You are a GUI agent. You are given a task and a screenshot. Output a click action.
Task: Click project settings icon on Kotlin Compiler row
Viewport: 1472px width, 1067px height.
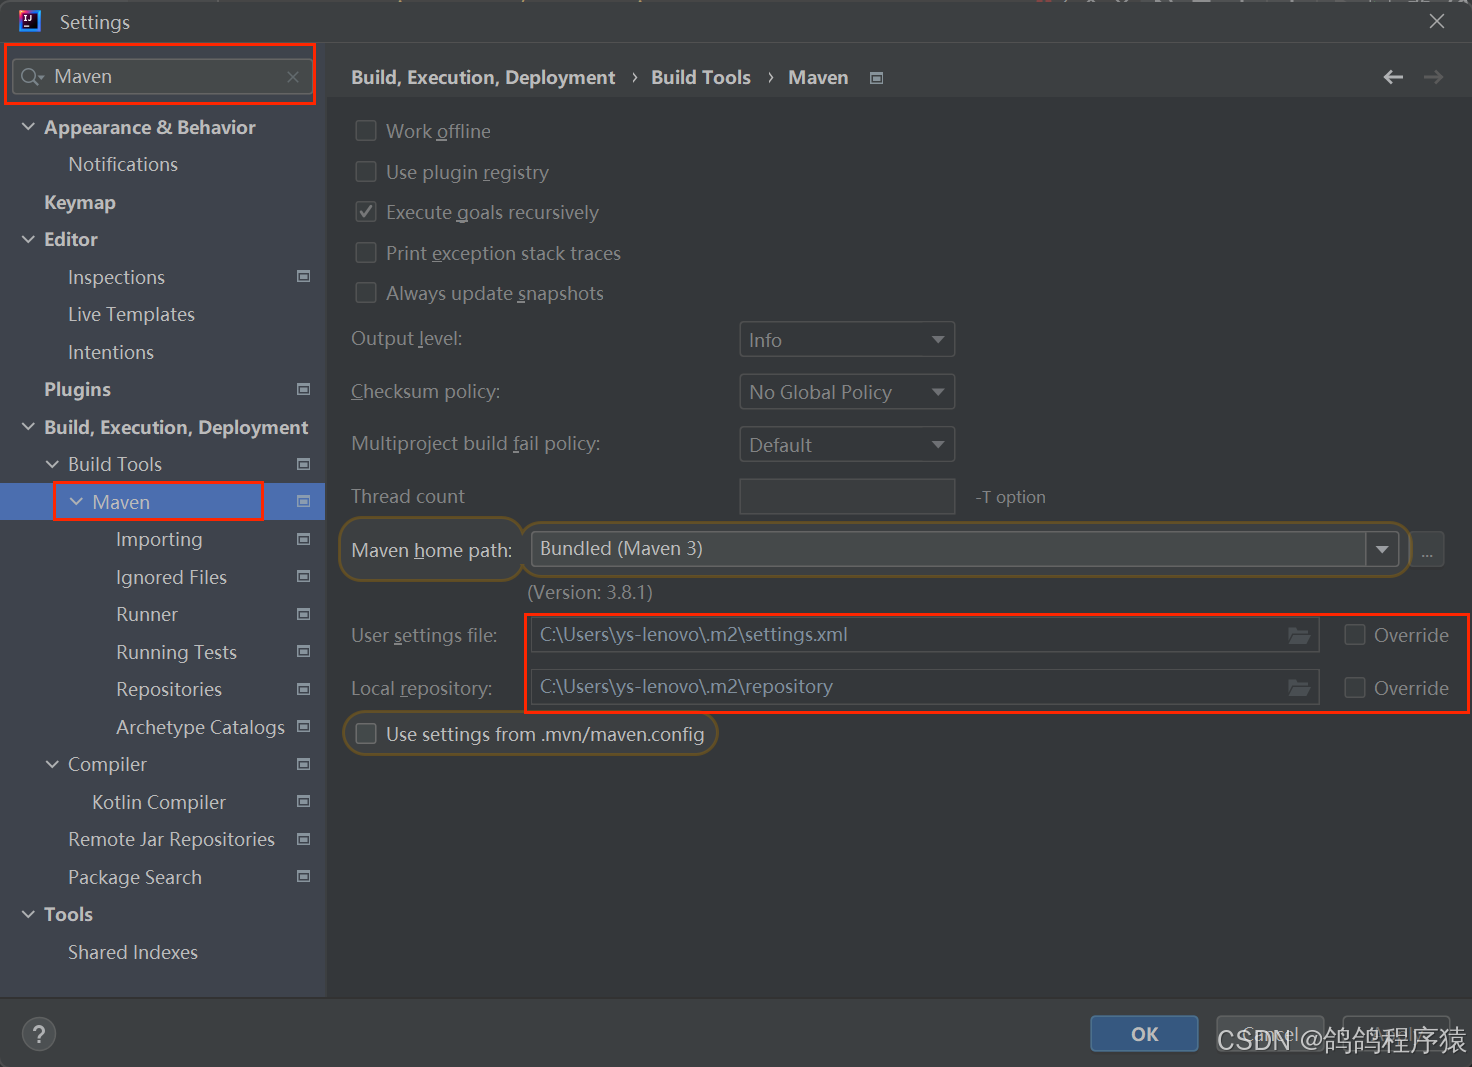[304, 801]
